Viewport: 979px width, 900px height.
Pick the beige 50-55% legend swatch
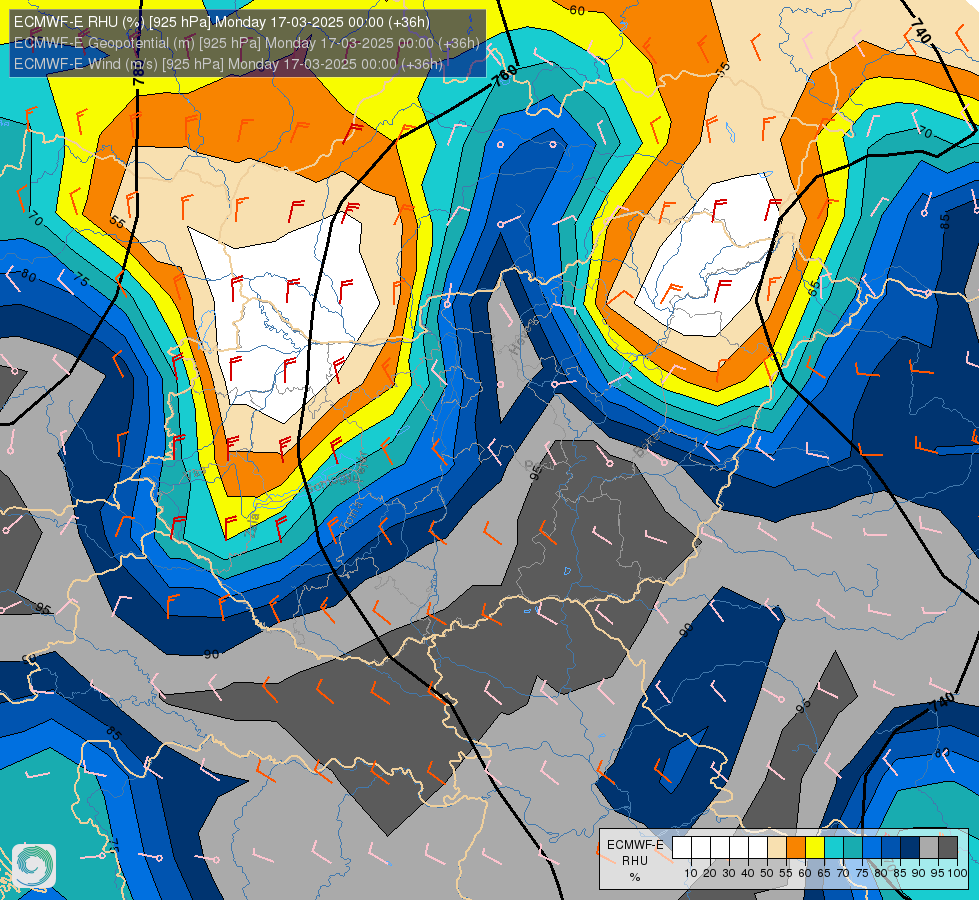coord(777,848)
